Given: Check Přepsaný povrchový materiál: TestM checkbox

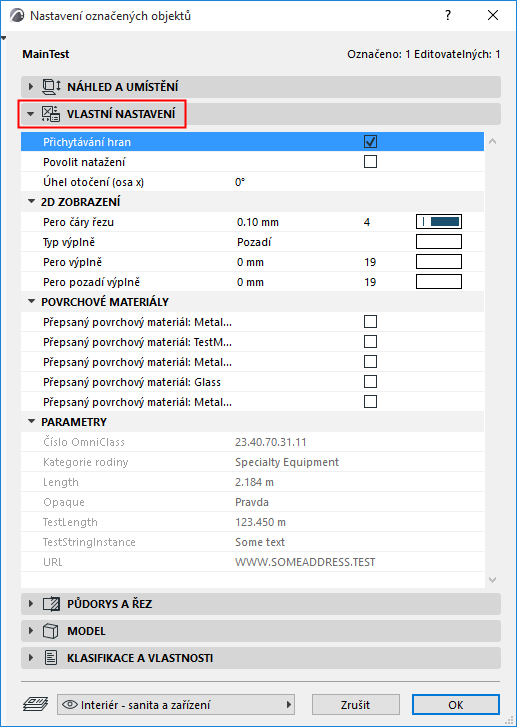Looking at the screenshot, I should coord(370,341).
